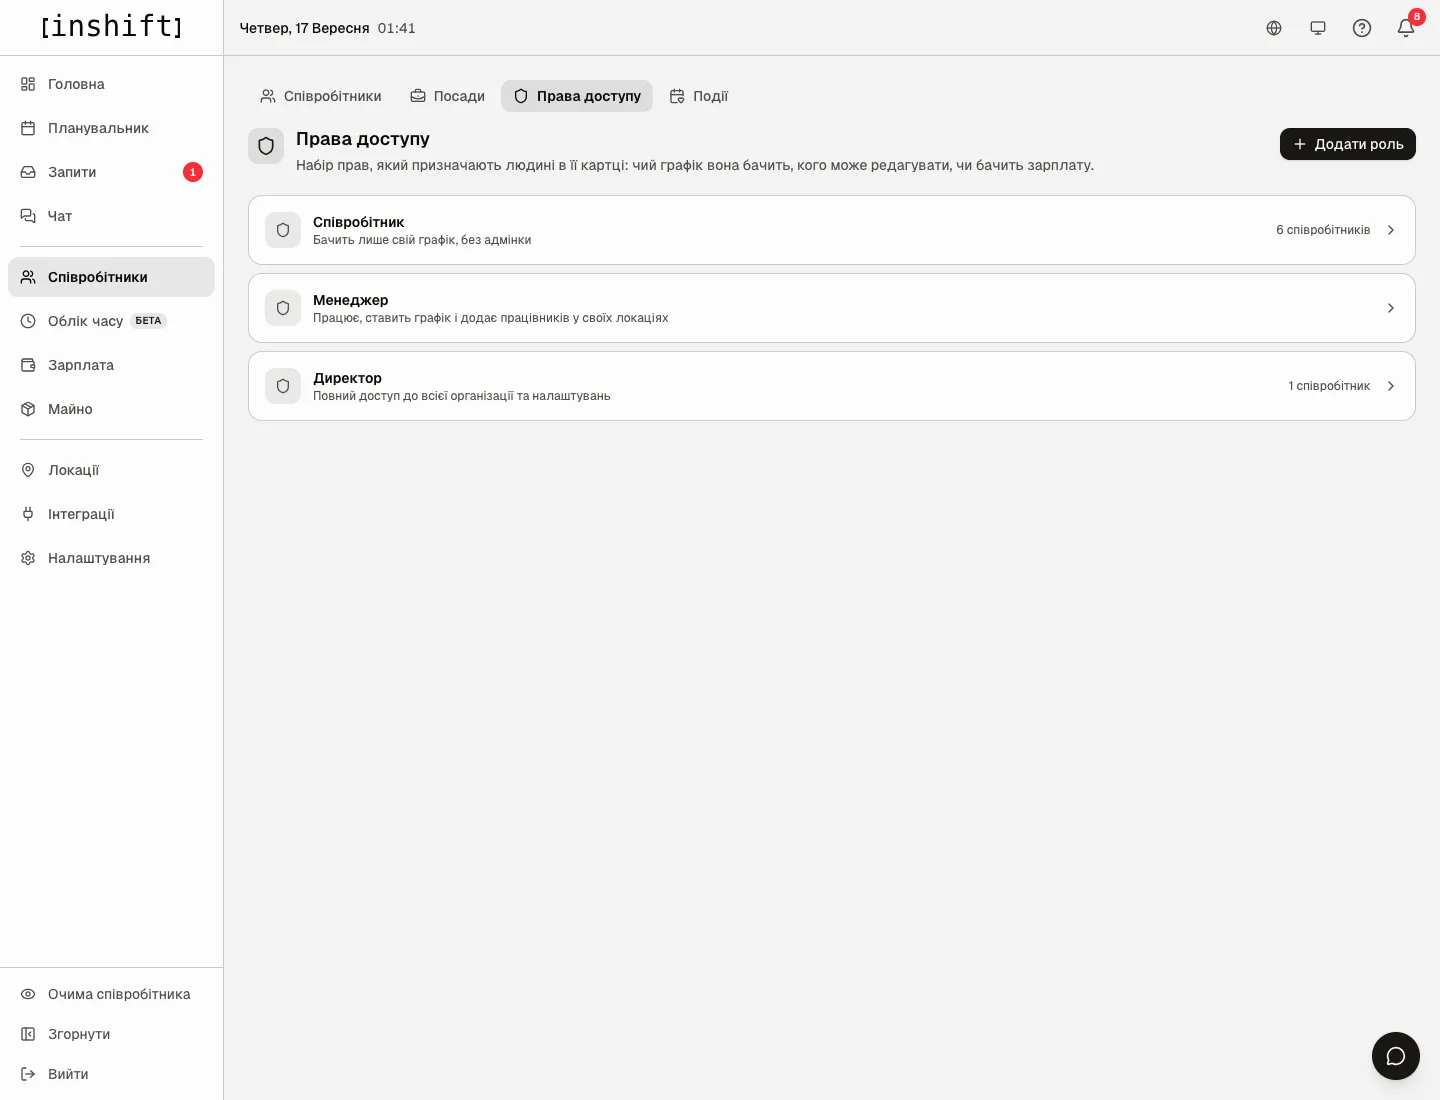Select Співробітники in sidebar
The width and height of the screenshot is (1440, 1100).
[x=111, y=277]
